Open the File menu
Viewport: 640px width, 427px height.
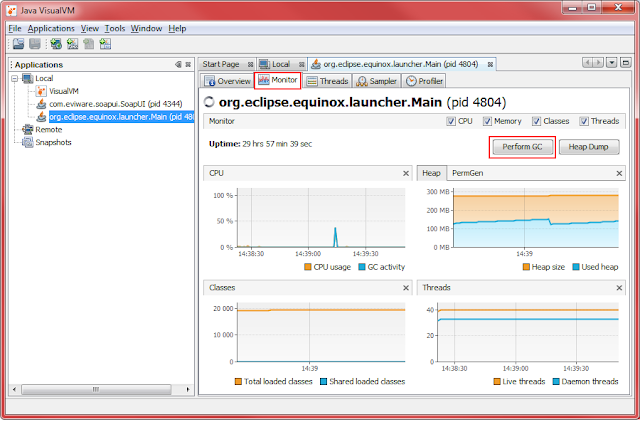coord(15,29)
